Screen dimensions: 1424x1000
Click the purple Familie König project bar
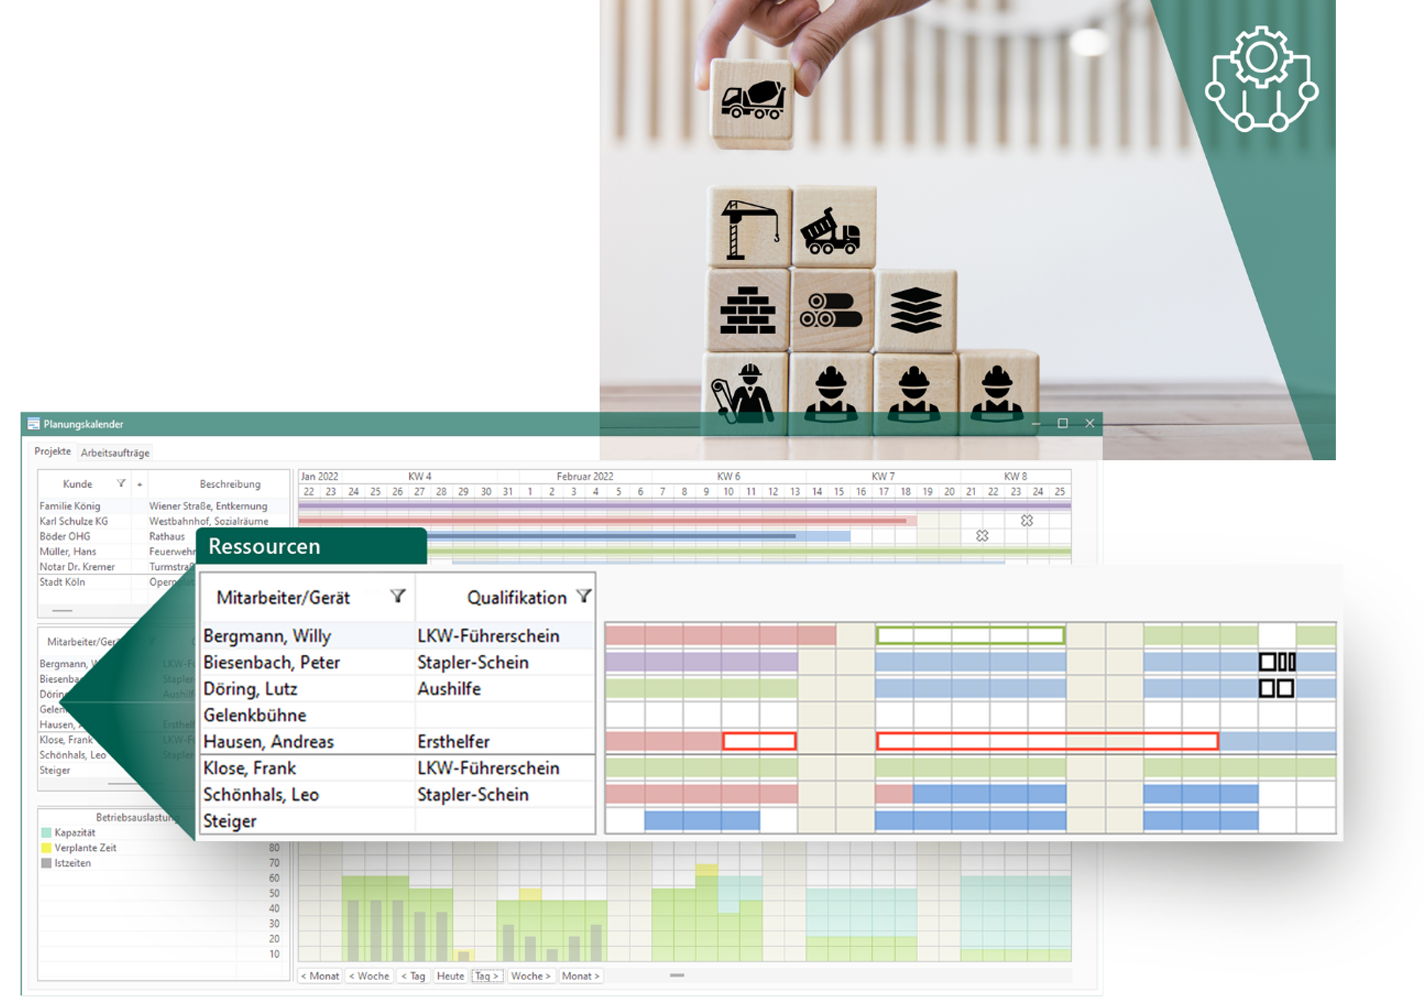684,506
